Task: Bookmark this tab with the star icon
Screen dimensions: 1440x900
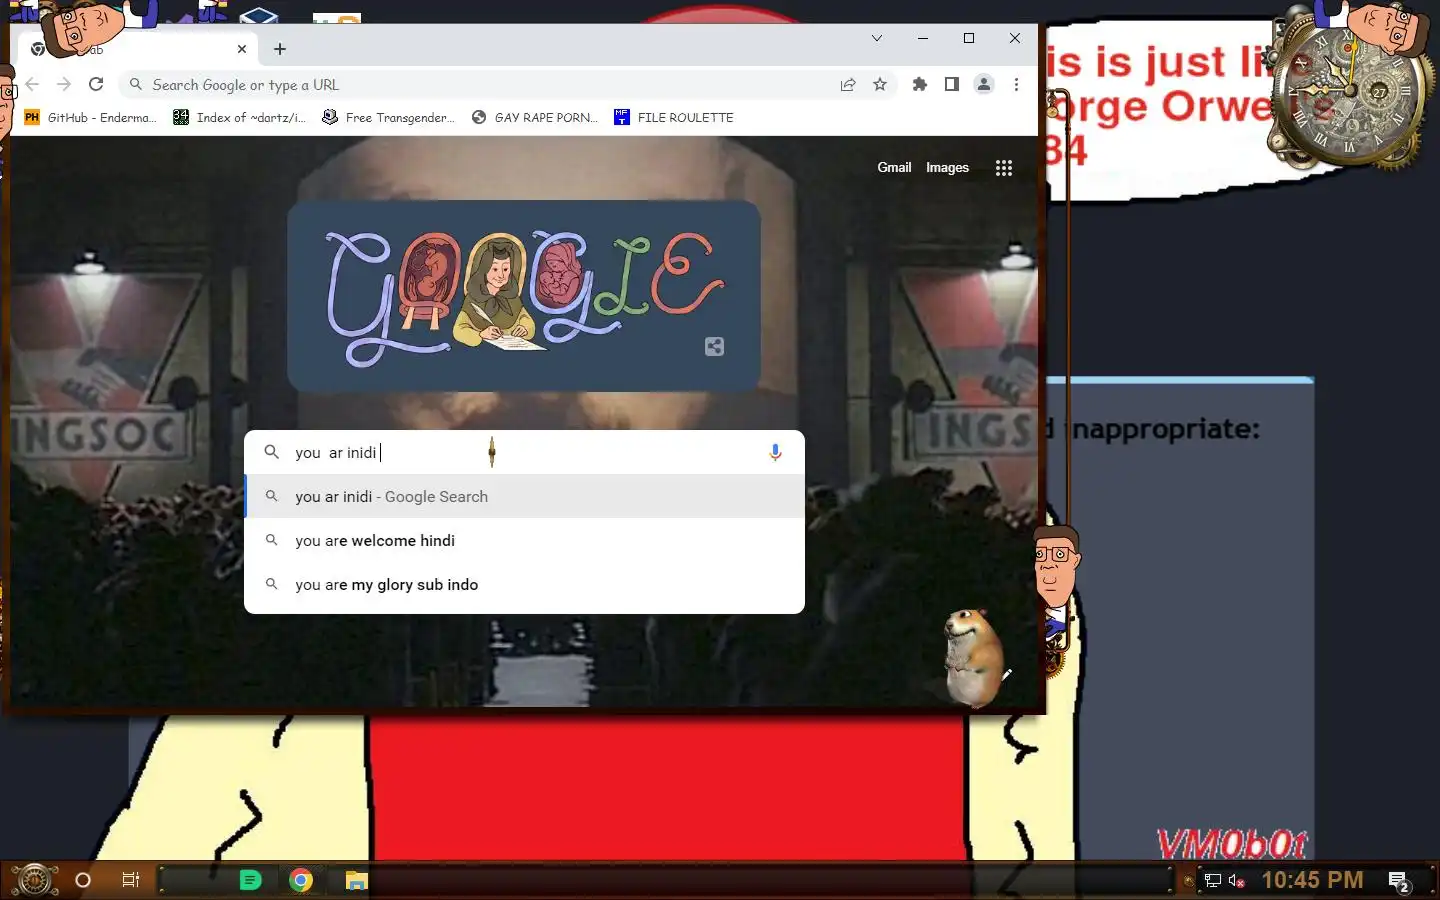Action: (x=880, y=84)
